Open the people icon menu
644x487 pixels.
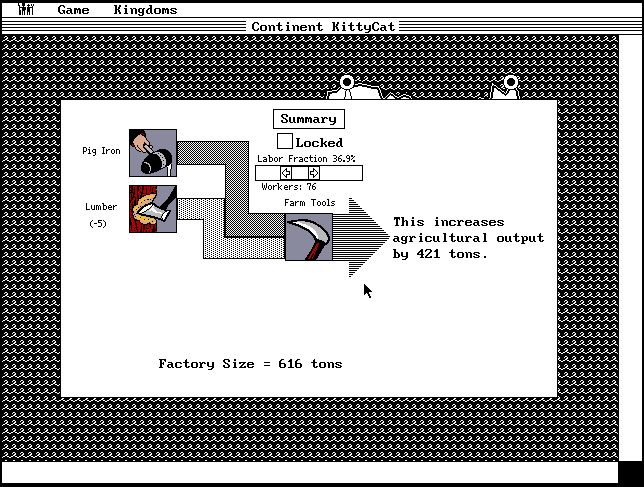click(x=26, y=9)
